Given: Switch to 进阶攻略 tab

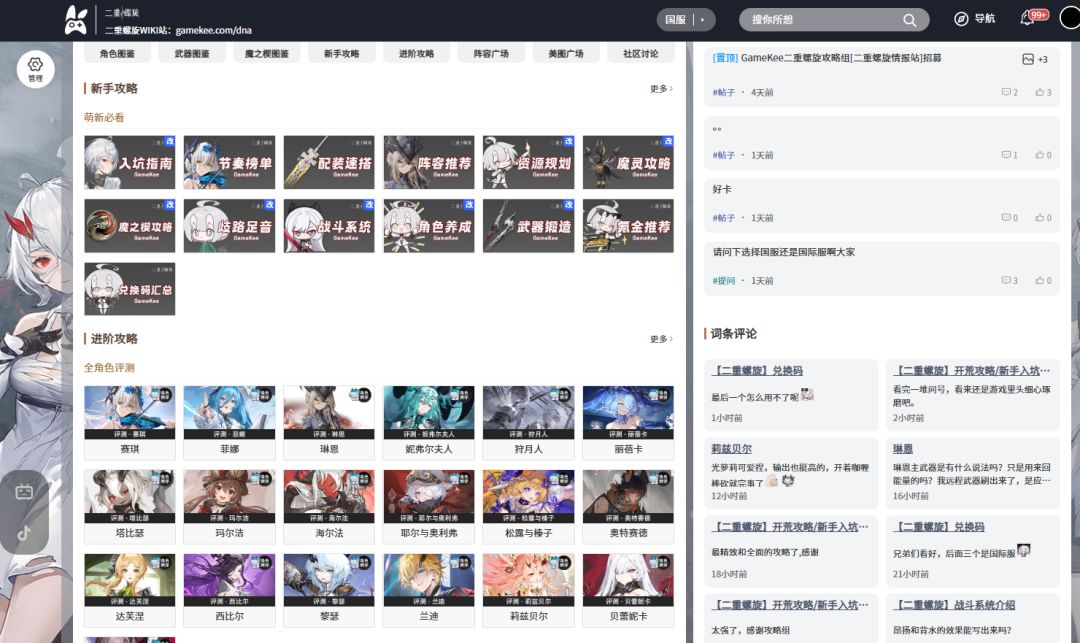Looking at the screenshot, I should 417,53.
